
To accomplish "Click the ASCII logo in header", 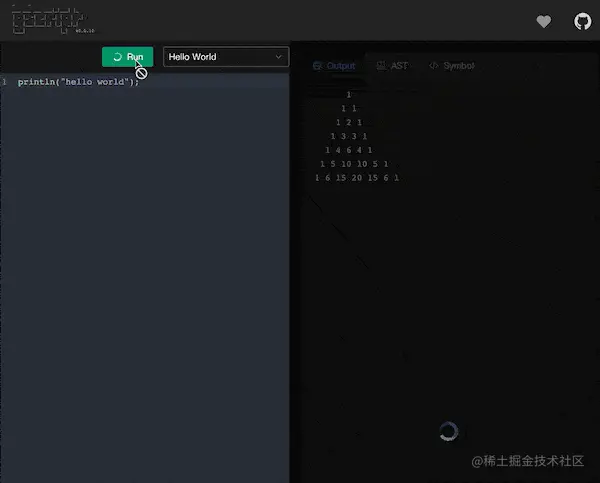I will click(x=53, y=20).
